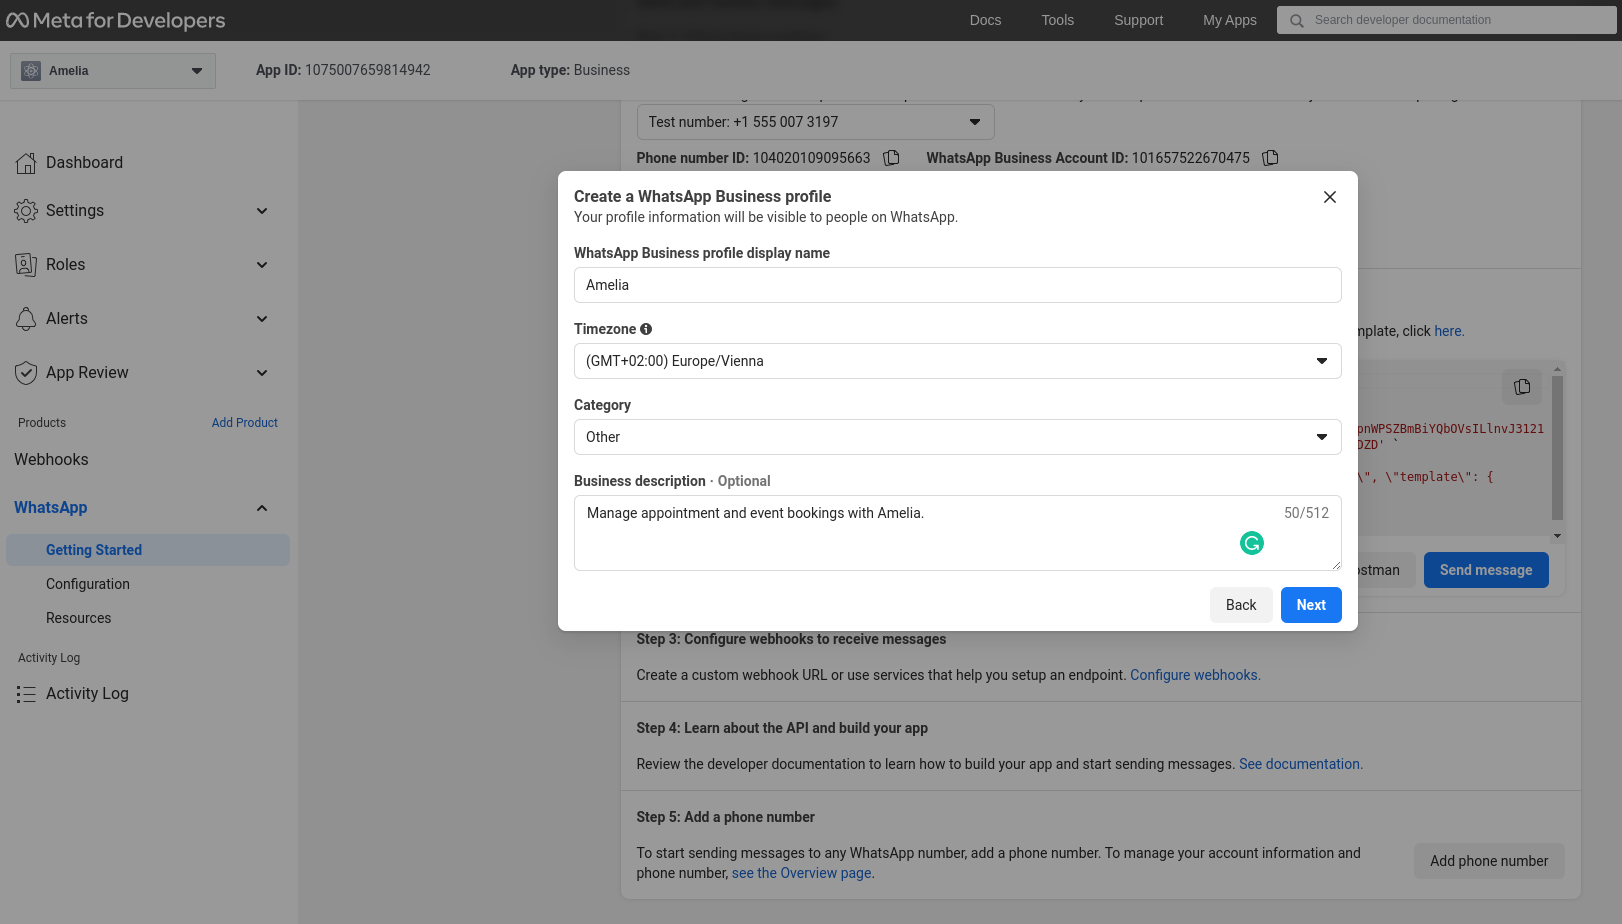The height and width of the screenshot is (924, 1622).
Task: Click the 'here' template link
Action: coord(1448,331)
